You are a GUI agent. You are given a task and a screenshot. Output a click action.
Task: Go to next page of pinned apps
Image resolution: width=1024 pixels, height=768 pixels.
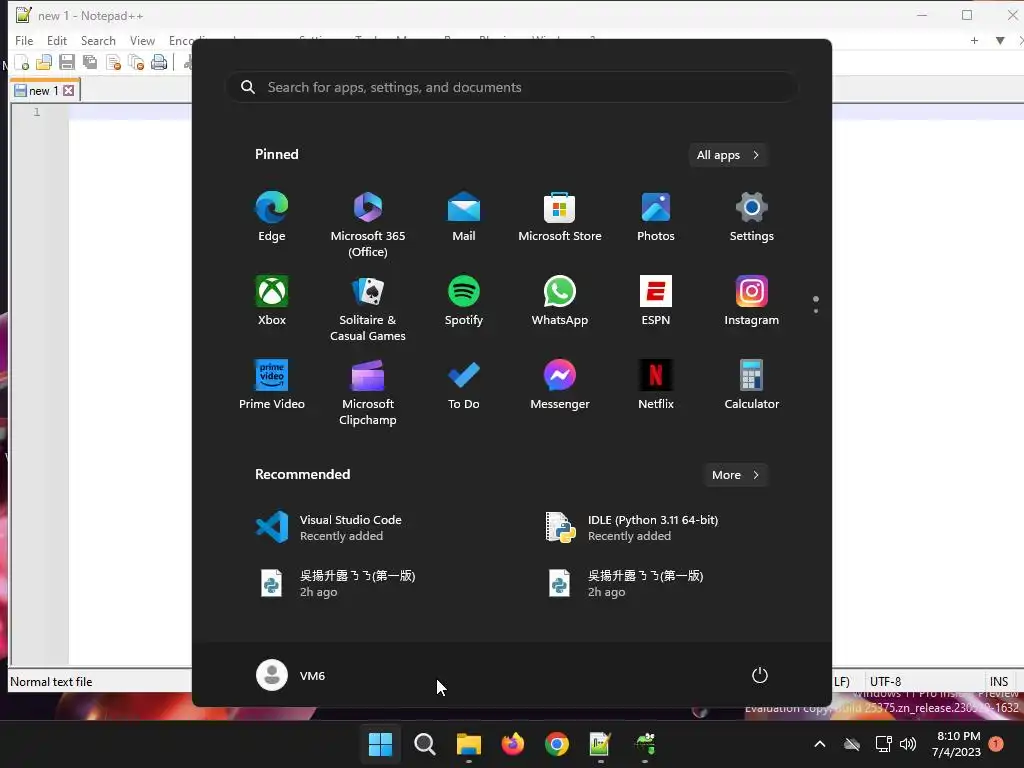tap(816, 311)
